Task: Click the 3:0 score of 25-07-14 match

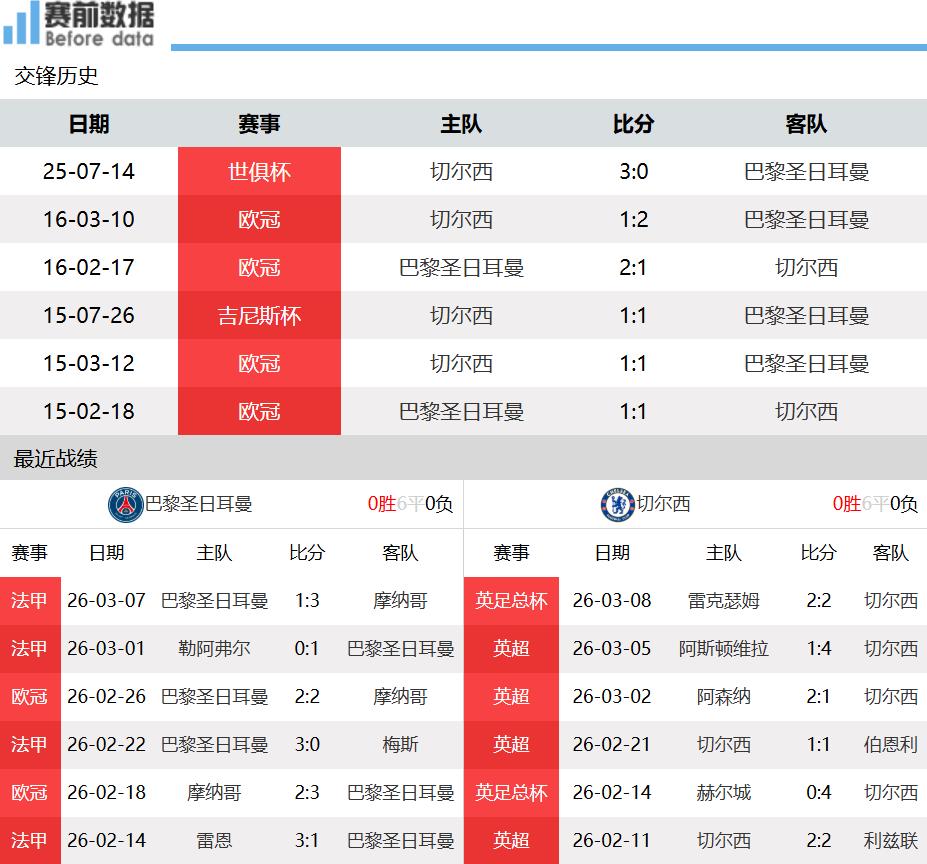Action: click(633, 172)
